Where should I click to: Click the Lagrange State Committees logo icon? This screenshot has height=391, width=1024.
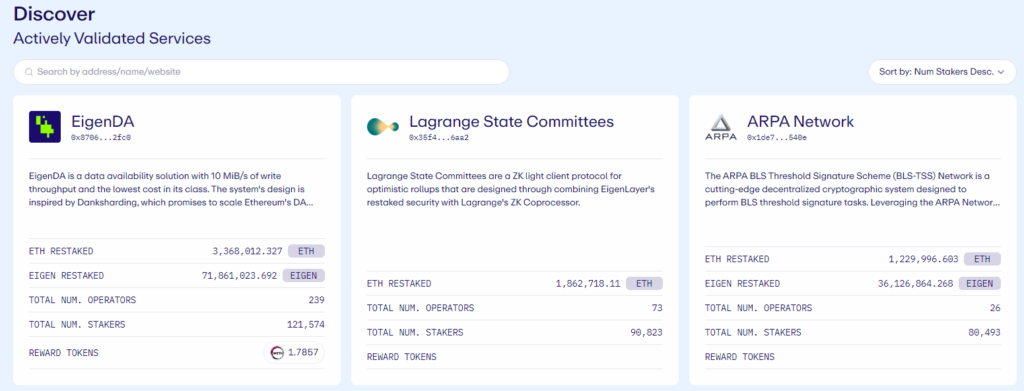pos(383,127)
